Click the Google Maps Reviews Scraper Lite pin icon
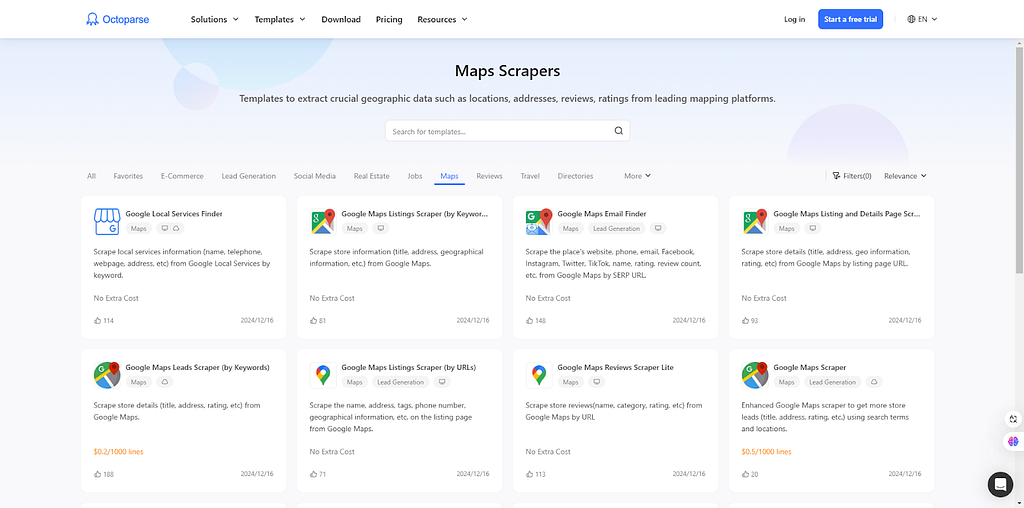The width and height of the screenshot is (1024, 508). tap(539, 375)
